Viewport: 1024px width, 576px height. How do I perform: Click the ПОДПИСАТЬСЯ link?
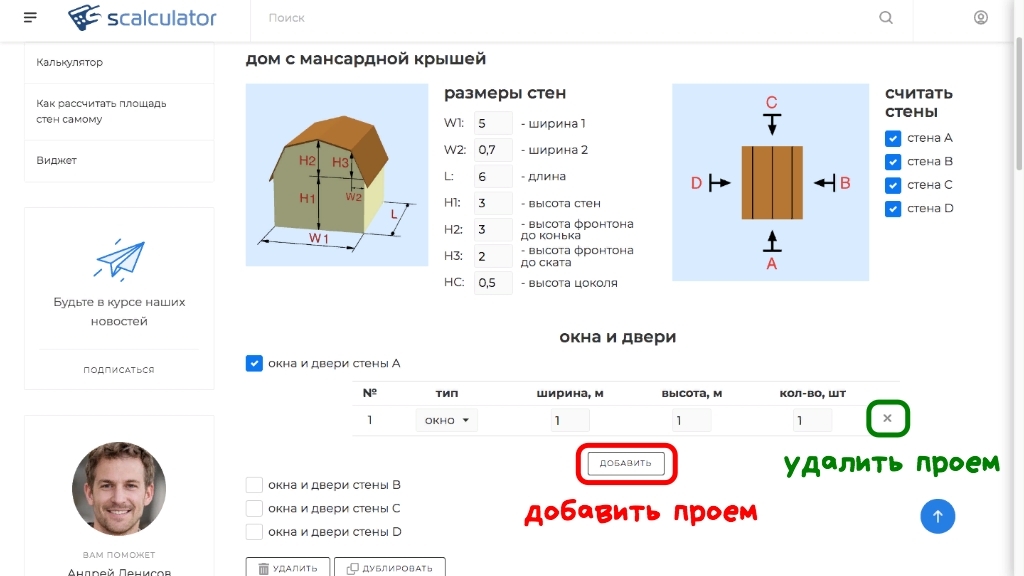tap(119, 369)
